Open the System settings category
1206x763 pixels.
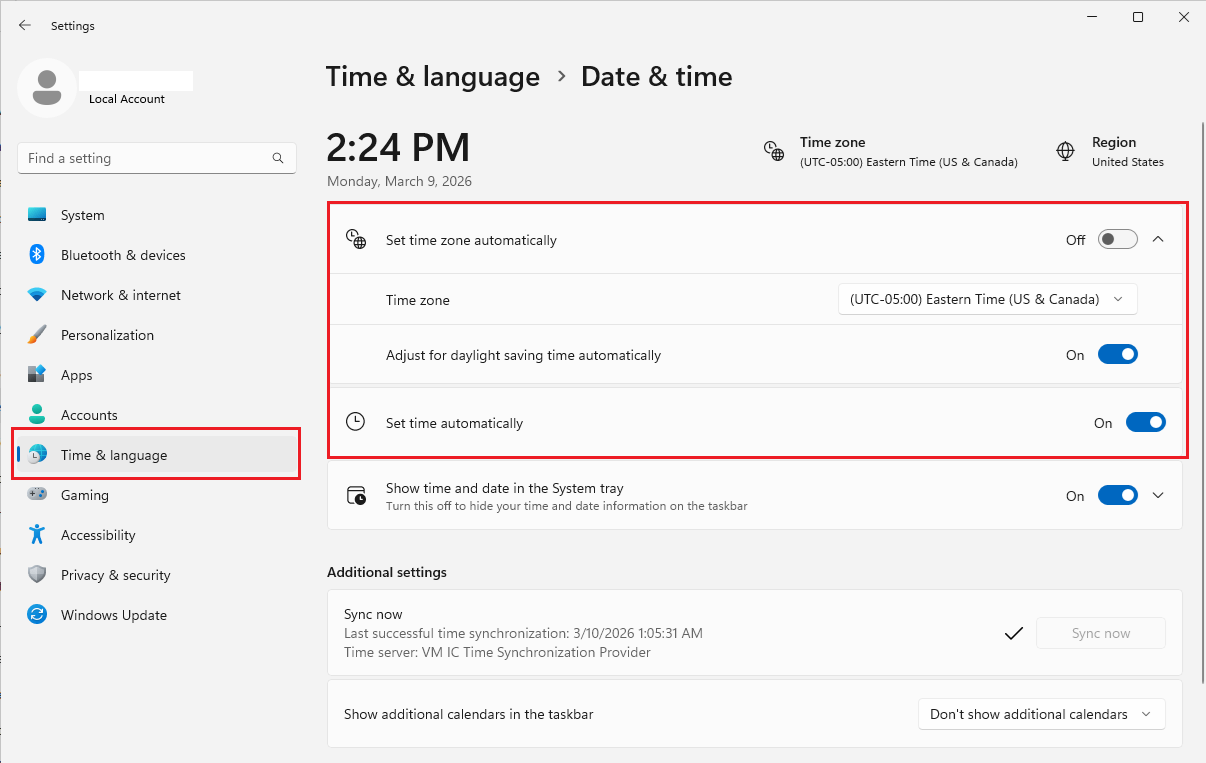[157, 215]
